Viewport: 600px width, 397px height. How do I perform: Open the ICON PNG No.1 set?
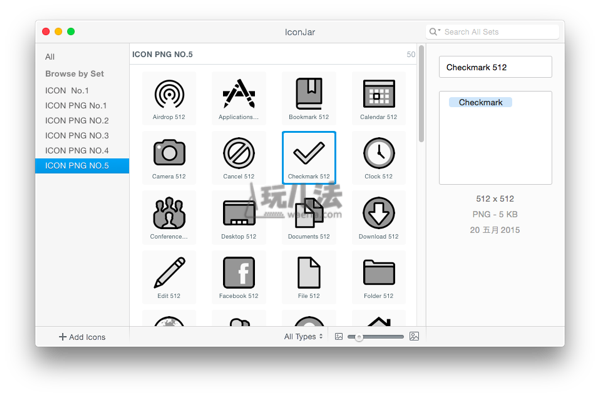click(76, 106)
